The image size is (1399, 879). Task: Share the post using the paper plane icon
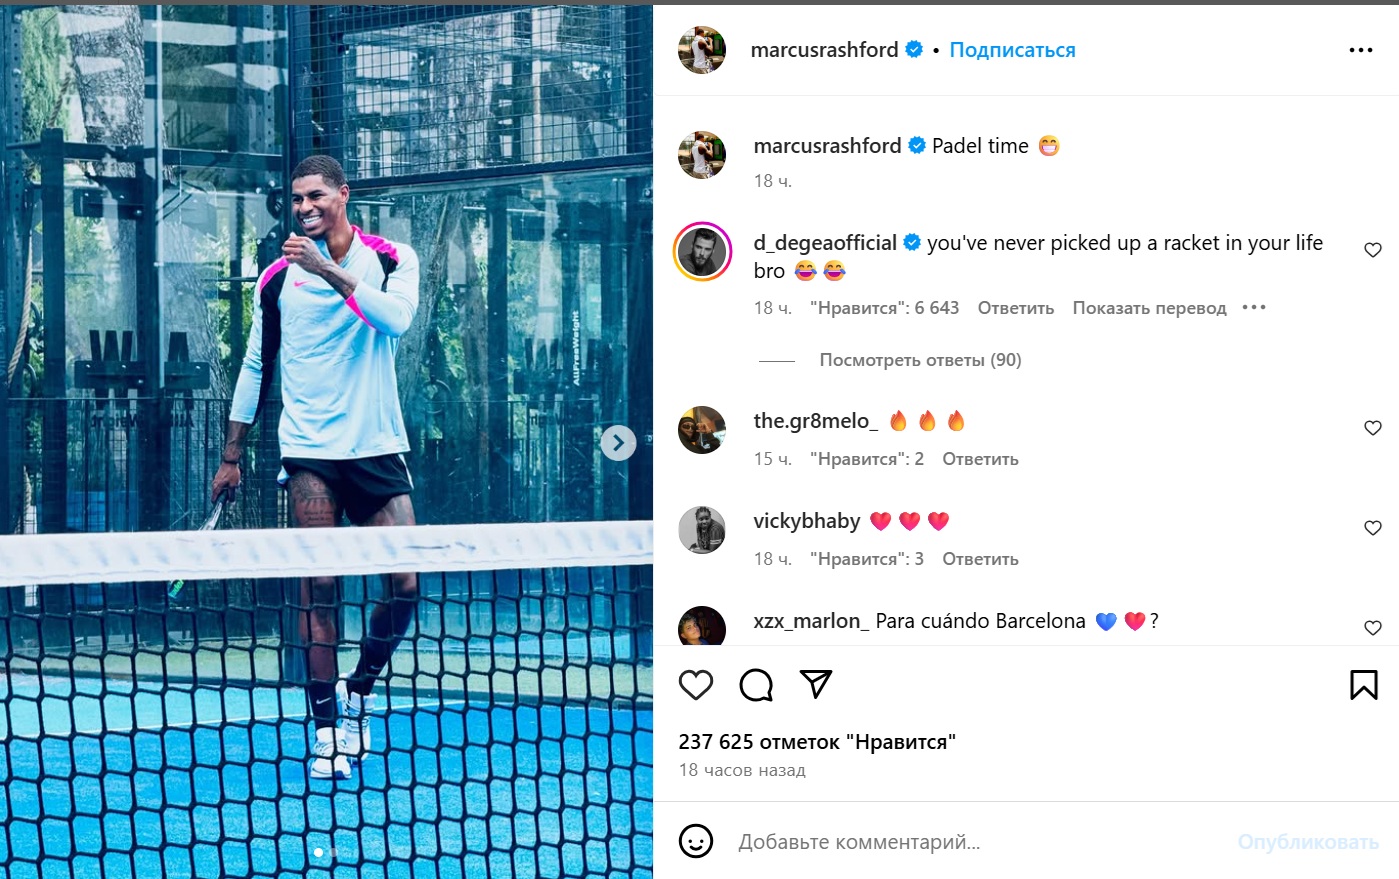(x=816, y=684)
